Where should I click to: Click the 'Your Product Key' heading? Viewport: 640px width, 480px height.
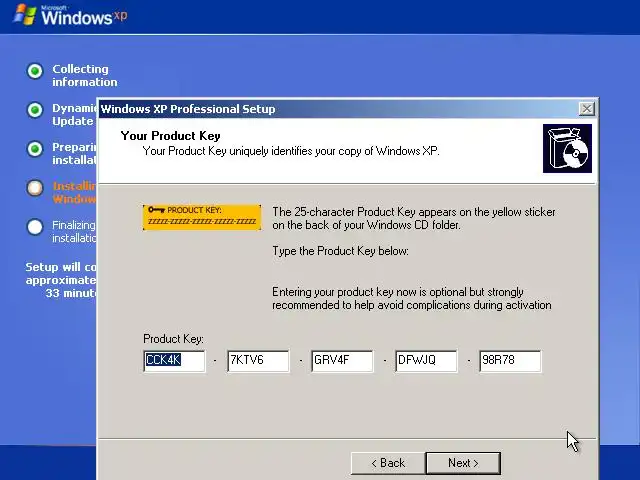(x=171, y=136)
